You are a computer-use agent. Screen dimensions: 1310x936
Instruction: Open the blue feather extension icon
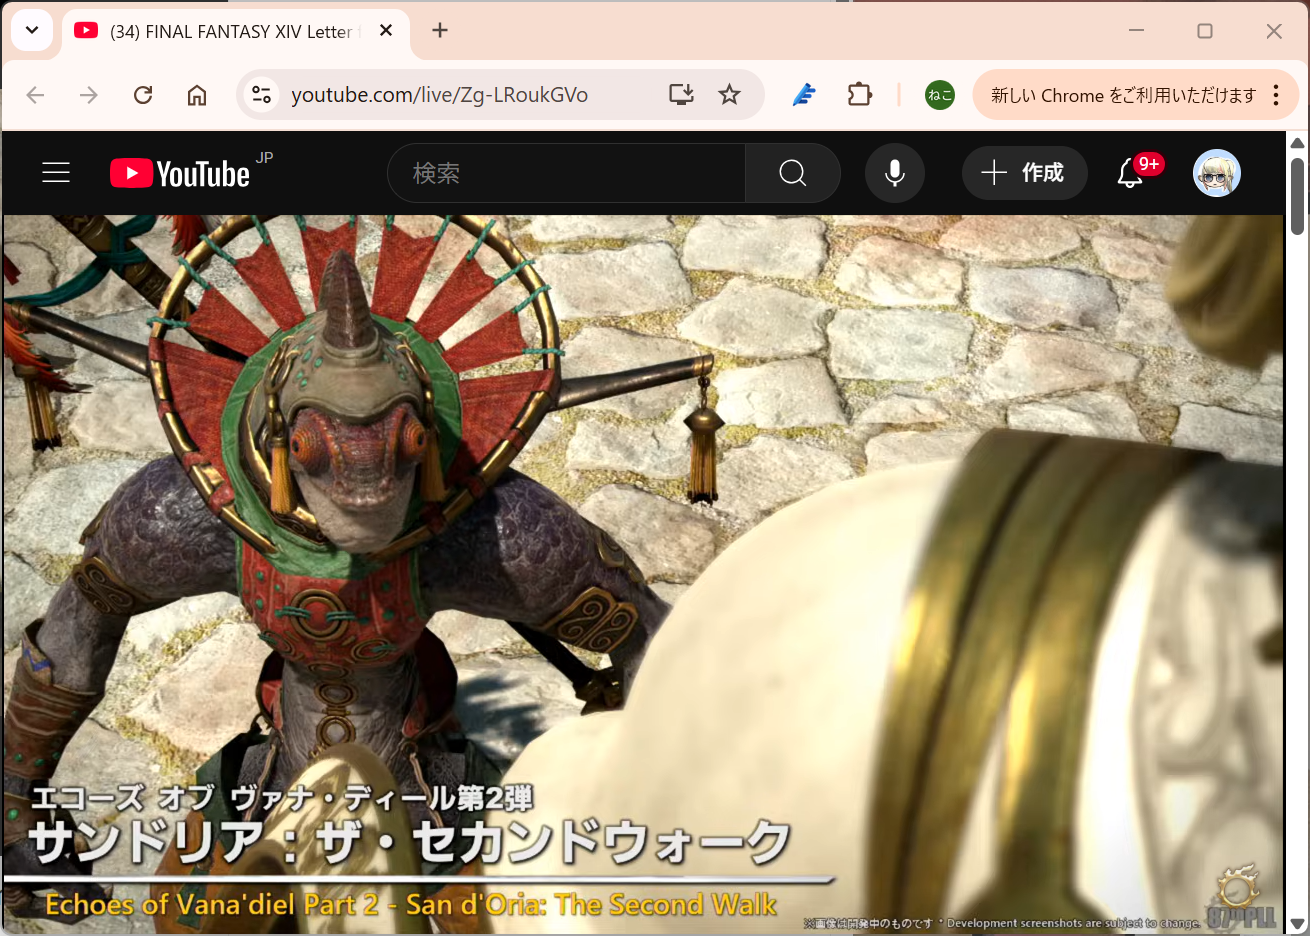(x=804, y=95)
